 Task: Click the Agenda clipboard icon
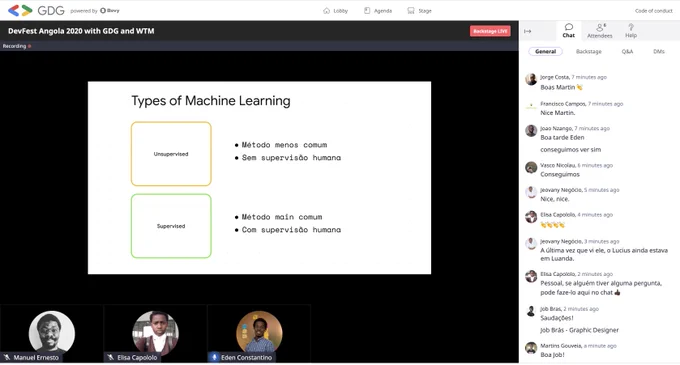tap(367, 11)
